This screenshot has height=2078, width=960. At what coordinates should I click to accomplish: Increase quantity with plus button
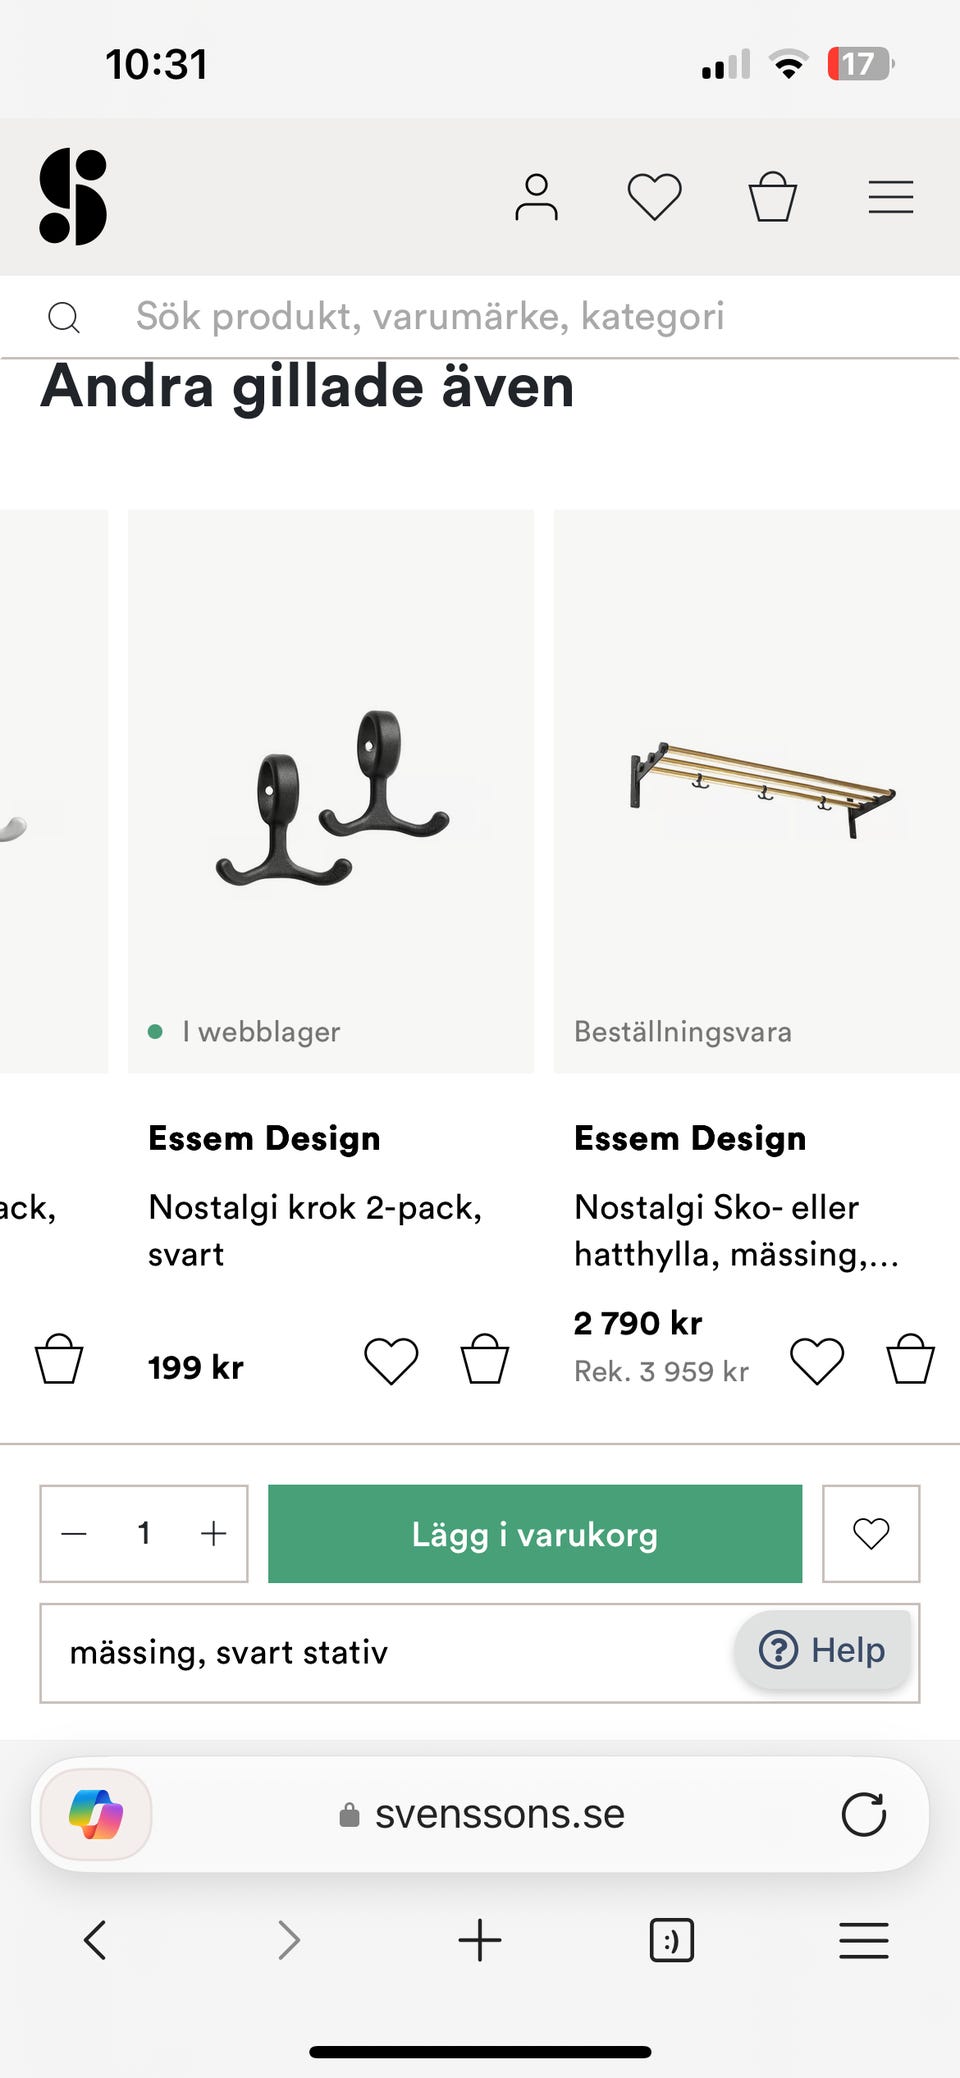point(214,1534)
